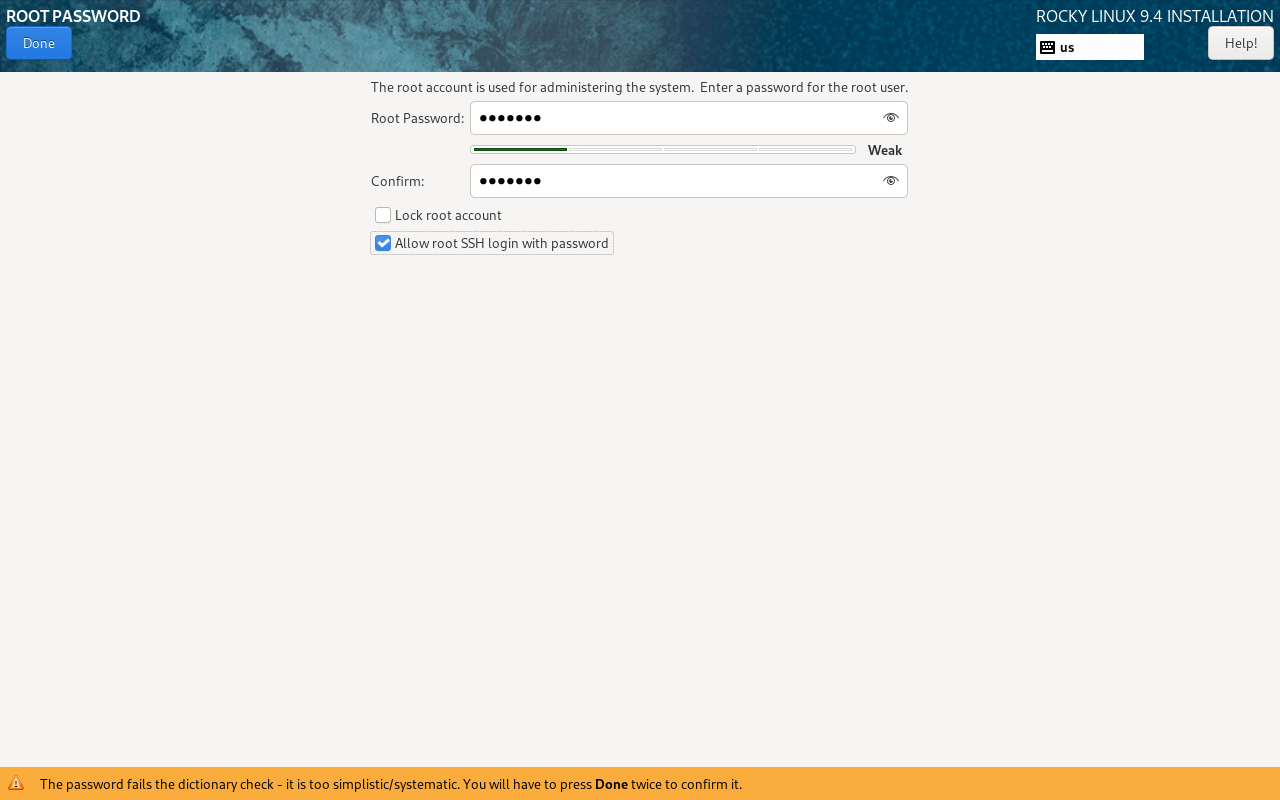The width and height of the screenshot is (1280, 800).
Task: Click the Weak strength label
Action: click(x=884, y=149)
